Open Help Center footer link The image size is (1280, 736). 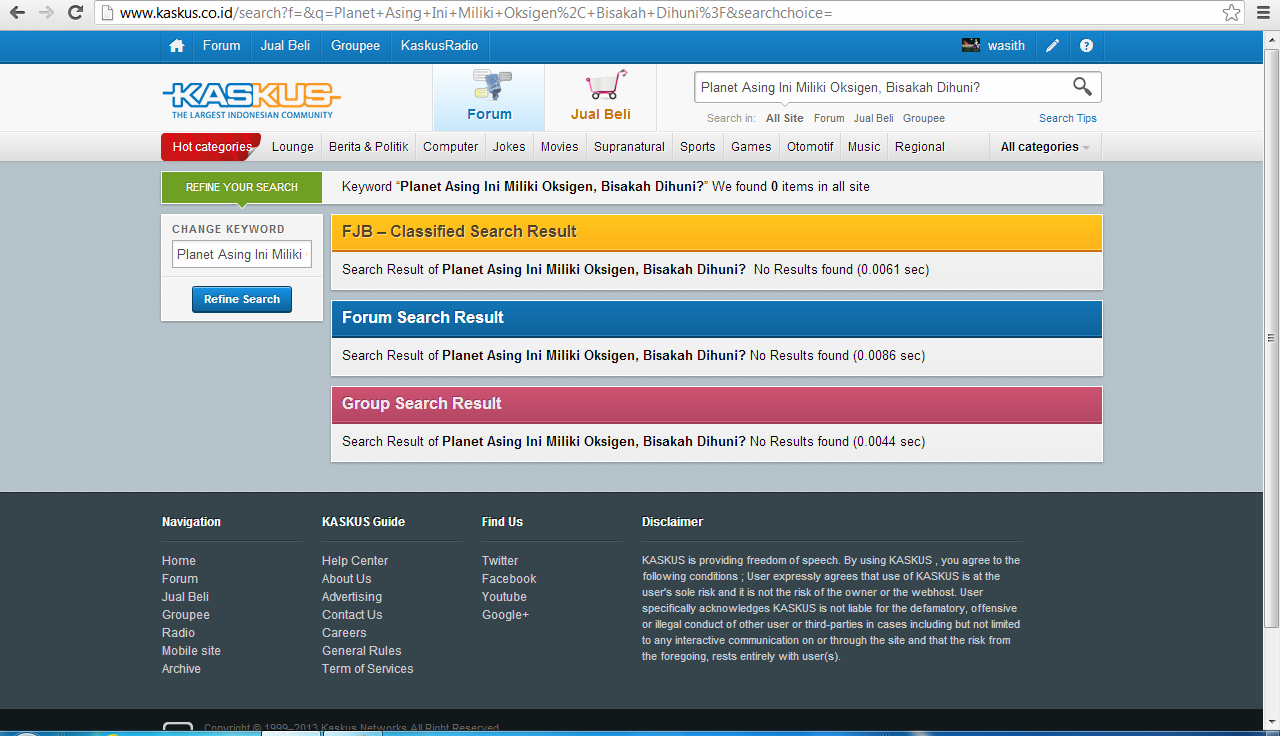[x=355, y=561]
